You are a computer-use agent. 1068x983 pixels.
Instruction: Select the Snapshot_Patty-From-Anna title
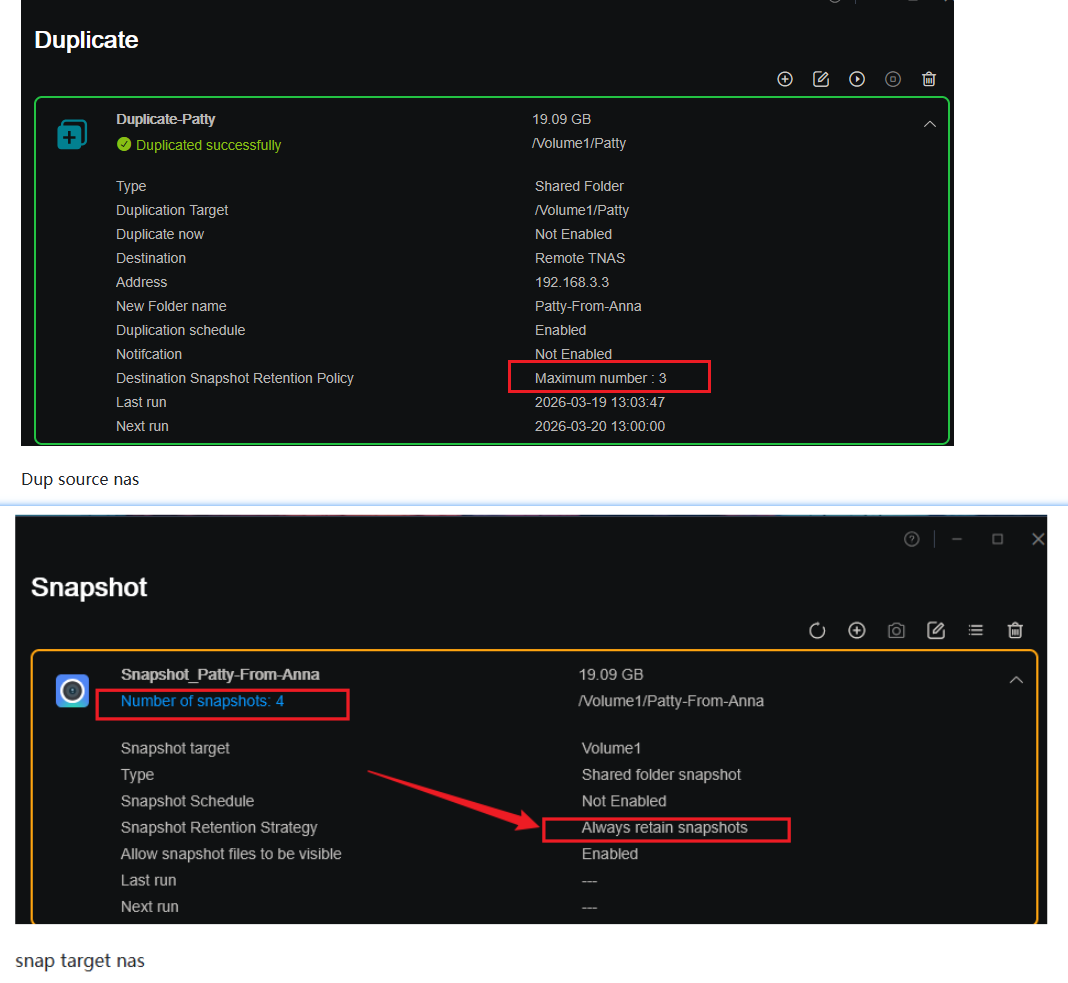(x=220, y=674)
